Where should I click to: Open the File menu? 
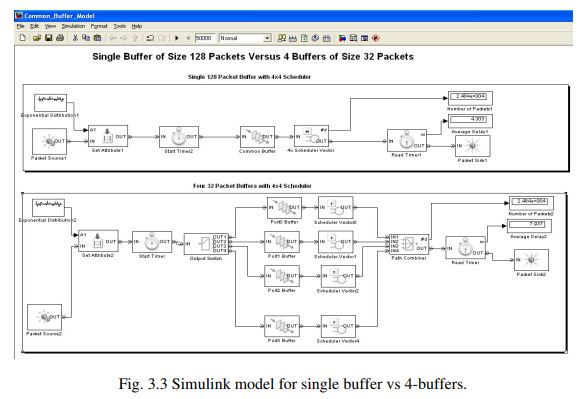click(x=20, y=26)
